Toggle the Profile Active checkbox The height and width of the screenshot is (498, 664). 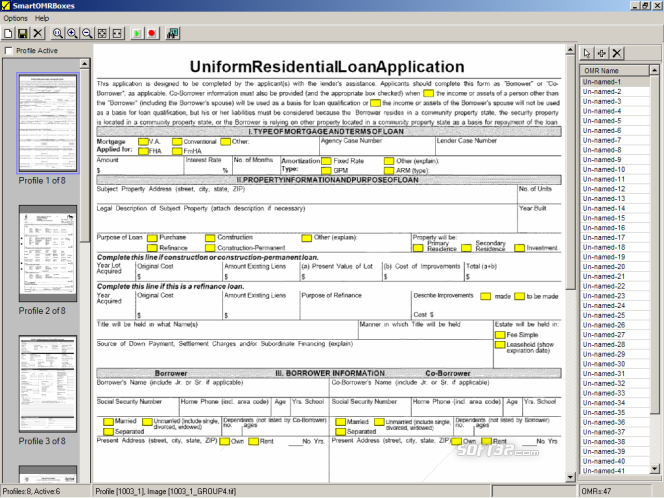(x=8, y=51)
